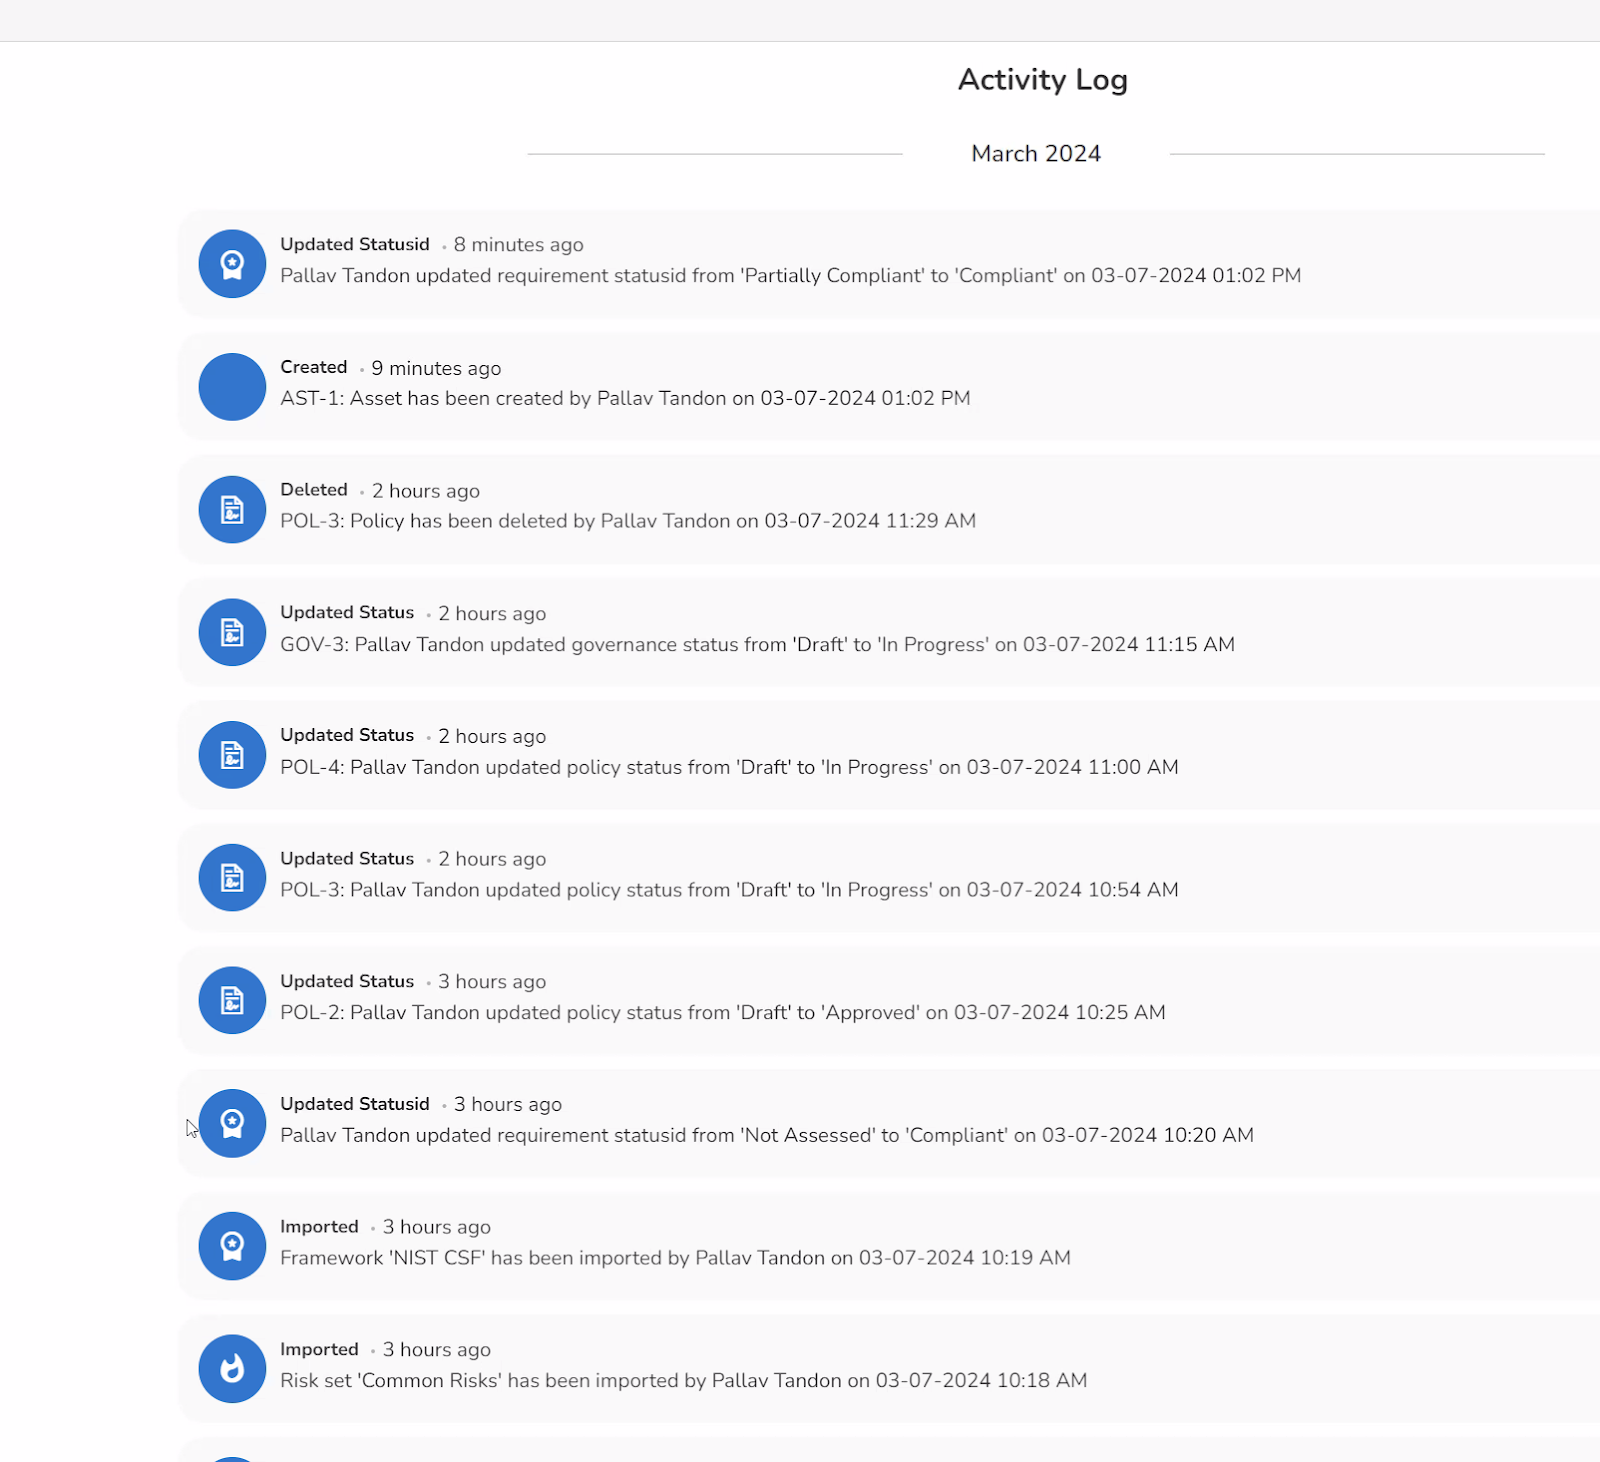Select the Activity Log heading
This screenshot has height=1462, width=1600.
[x=1042, y=80]
